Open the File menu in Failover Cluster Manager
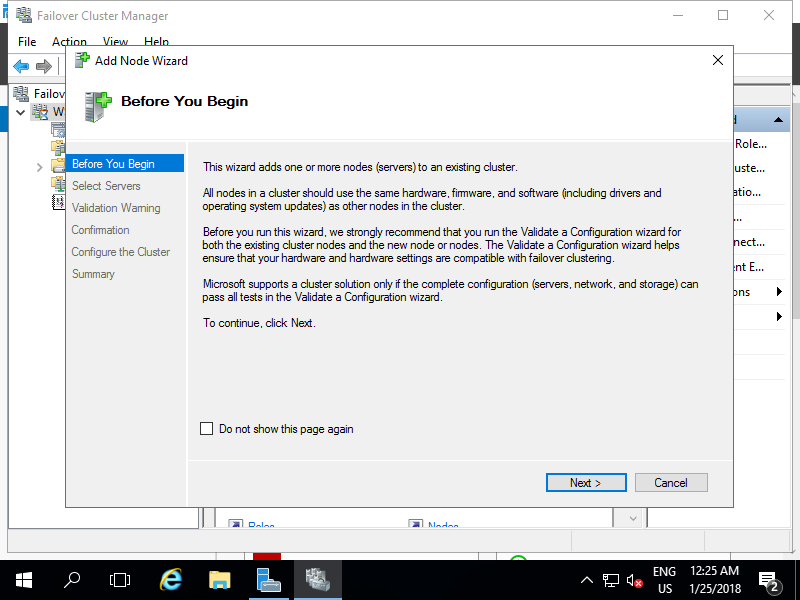Screen dimensions: 800x600 27,41
